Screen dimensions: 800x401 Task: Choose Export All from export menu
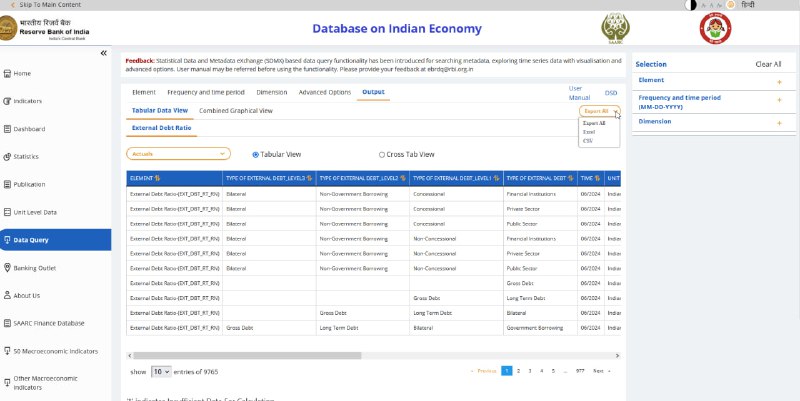pyautogui.click(x=594, y=123)
